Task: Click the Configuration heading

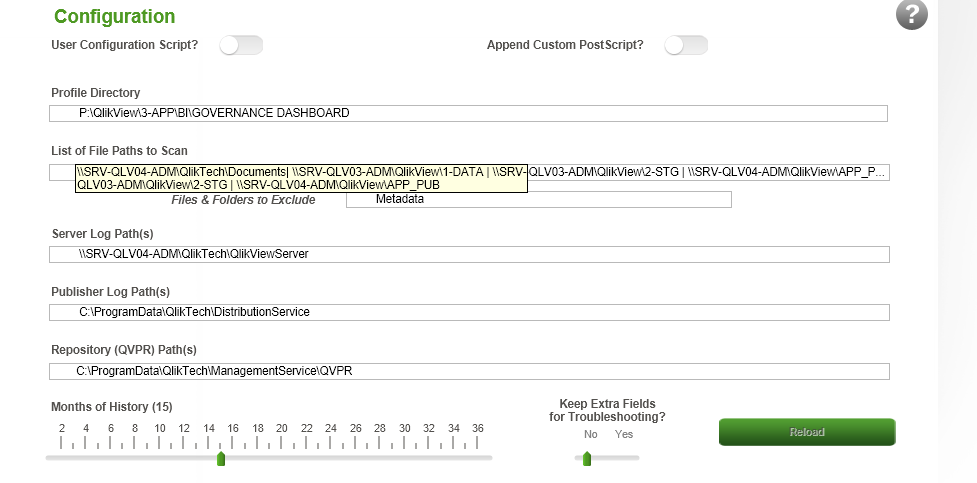Action: click(114, 17)
